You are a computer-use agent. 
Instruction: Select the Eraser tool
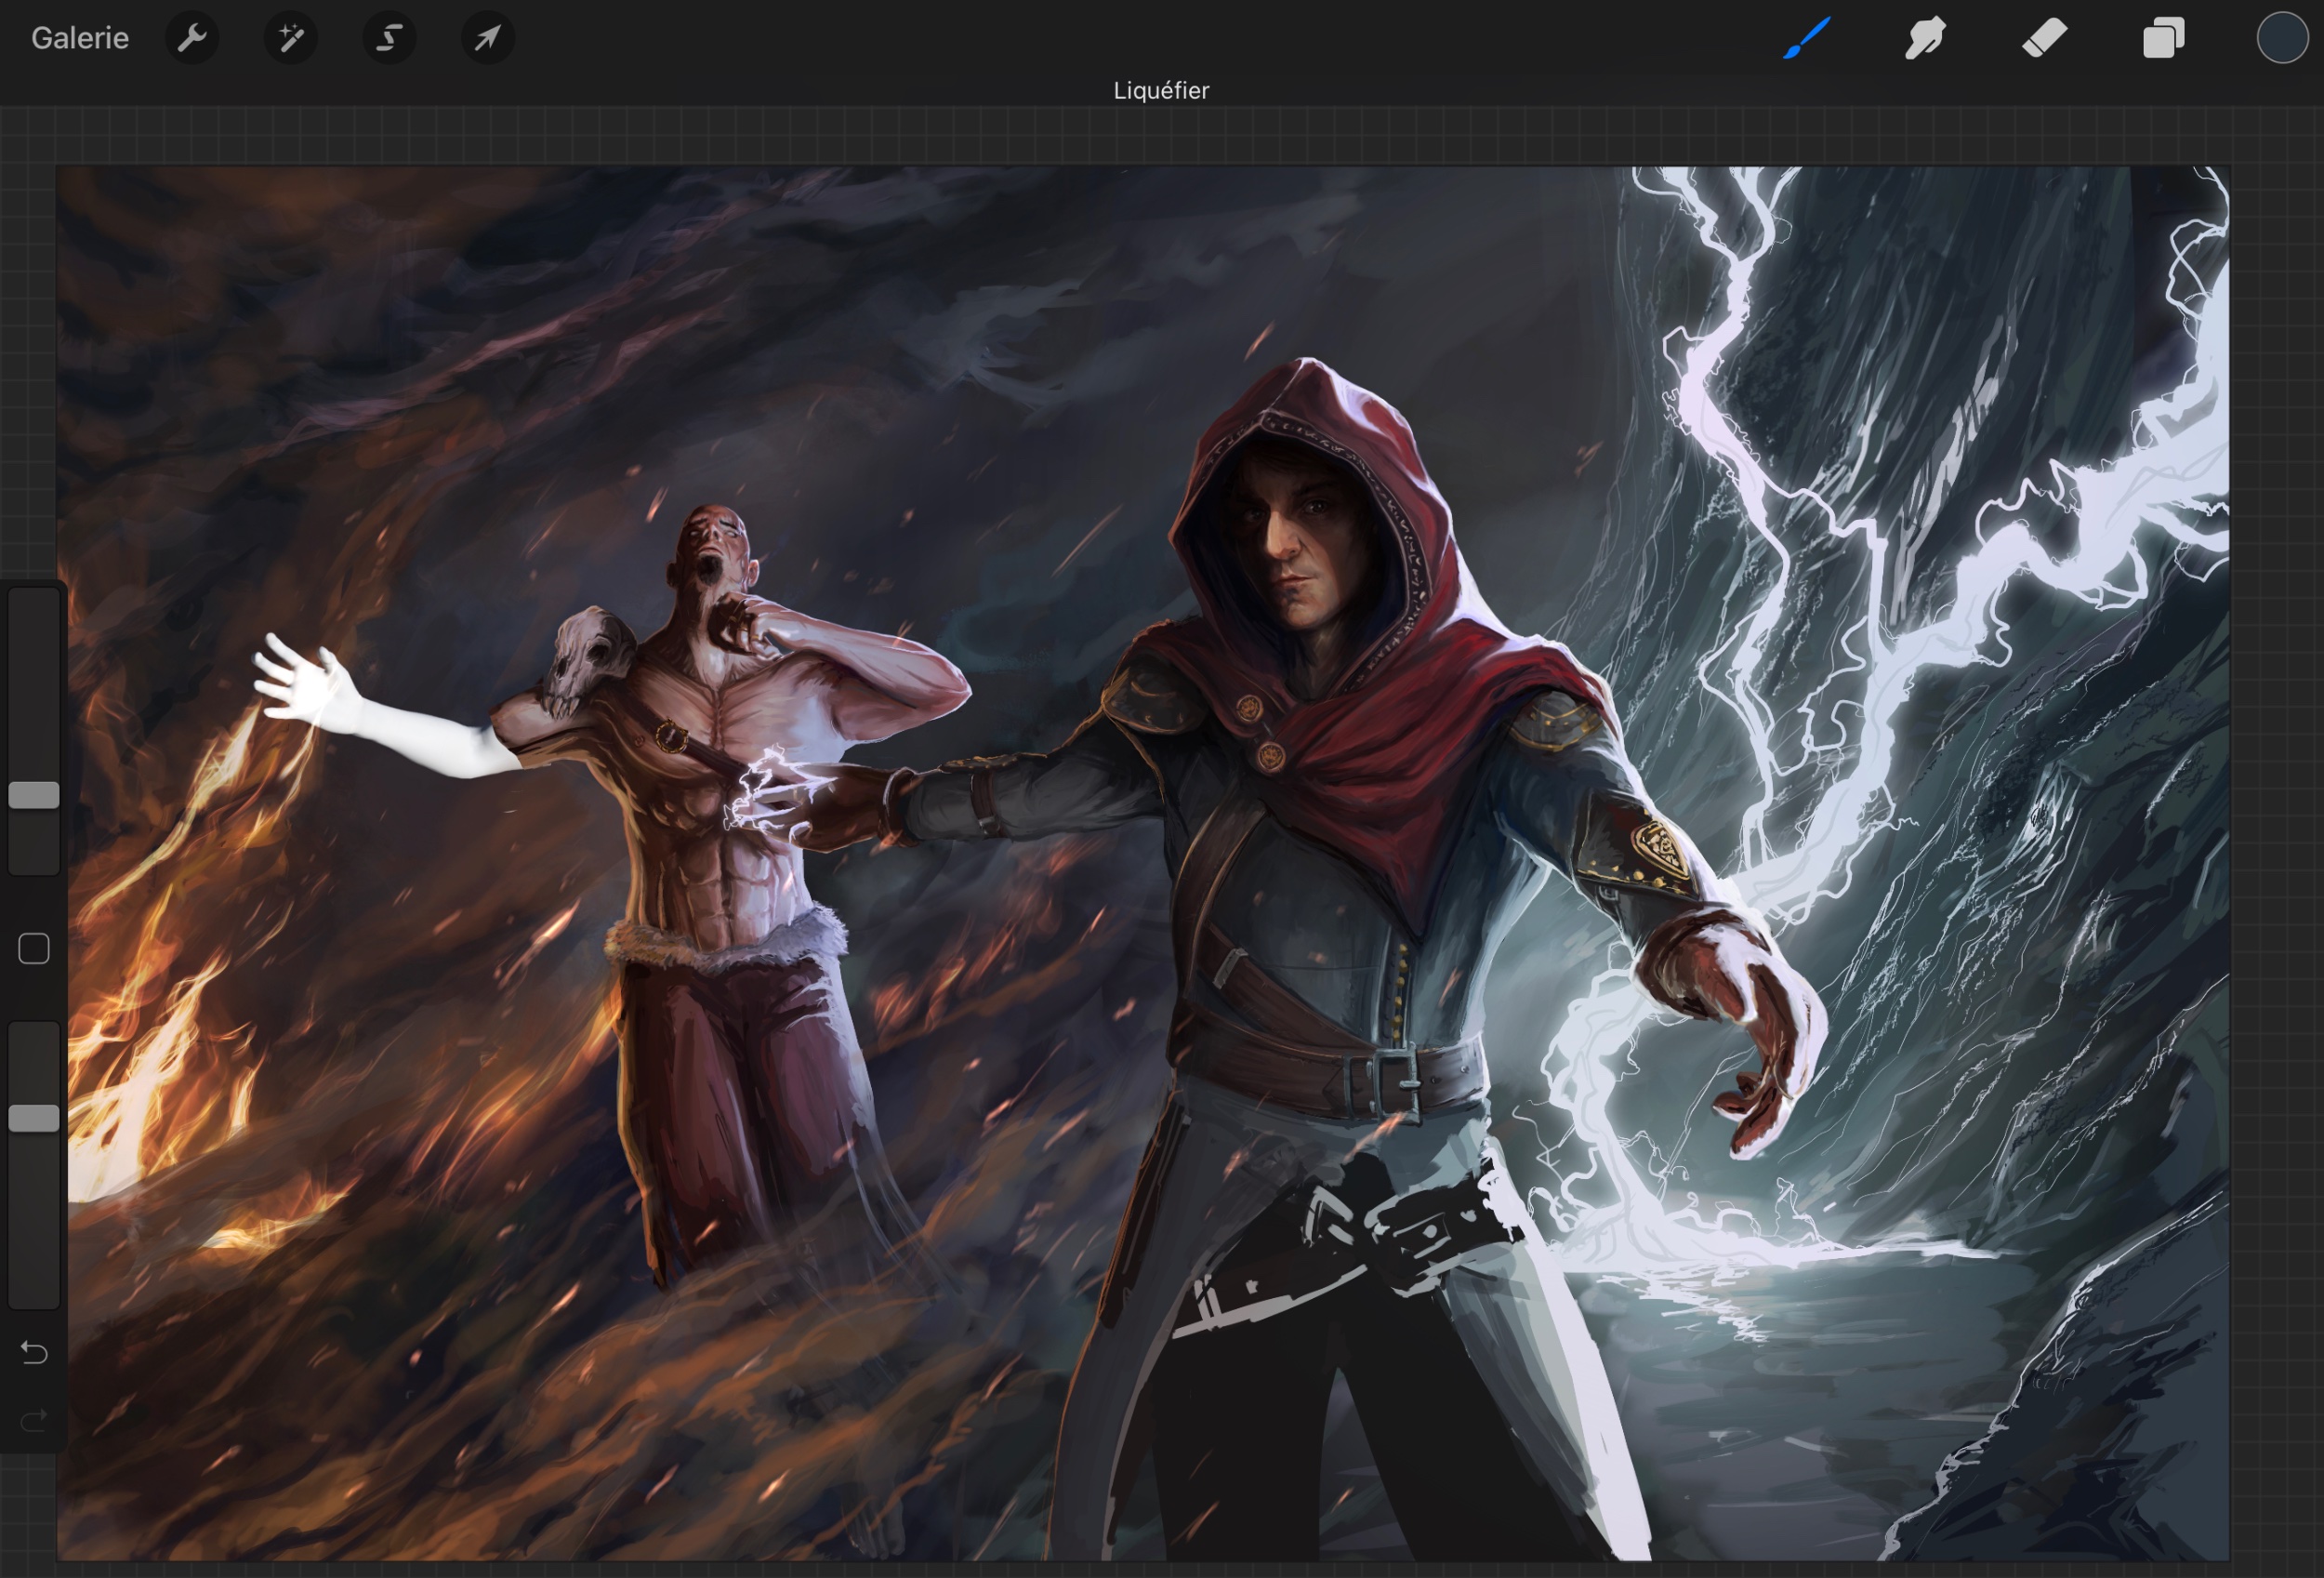coord(2044,38)
